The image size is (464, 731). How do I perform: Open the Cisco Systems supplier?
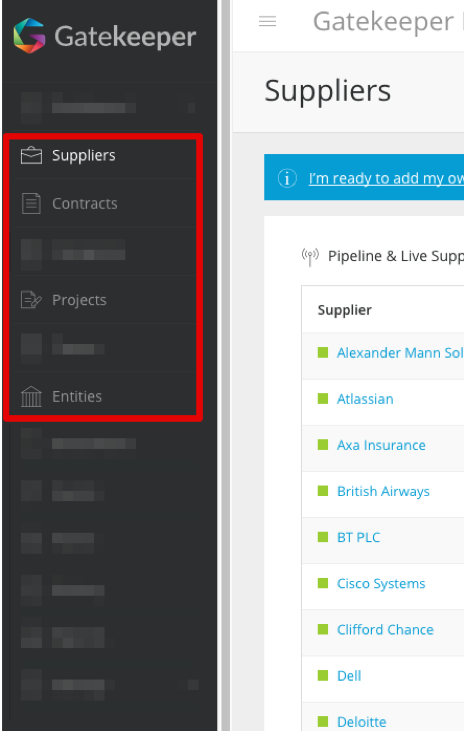click(381, 584)
